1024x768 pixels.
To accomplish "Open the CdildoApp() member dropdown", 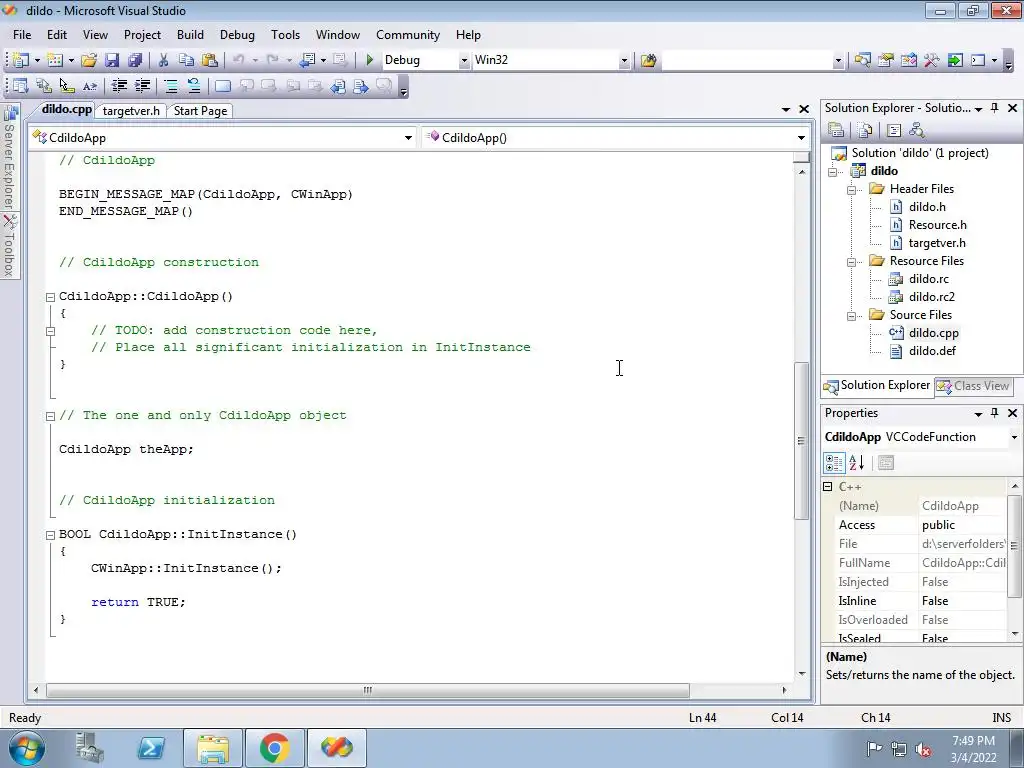I will coord(801,138).
